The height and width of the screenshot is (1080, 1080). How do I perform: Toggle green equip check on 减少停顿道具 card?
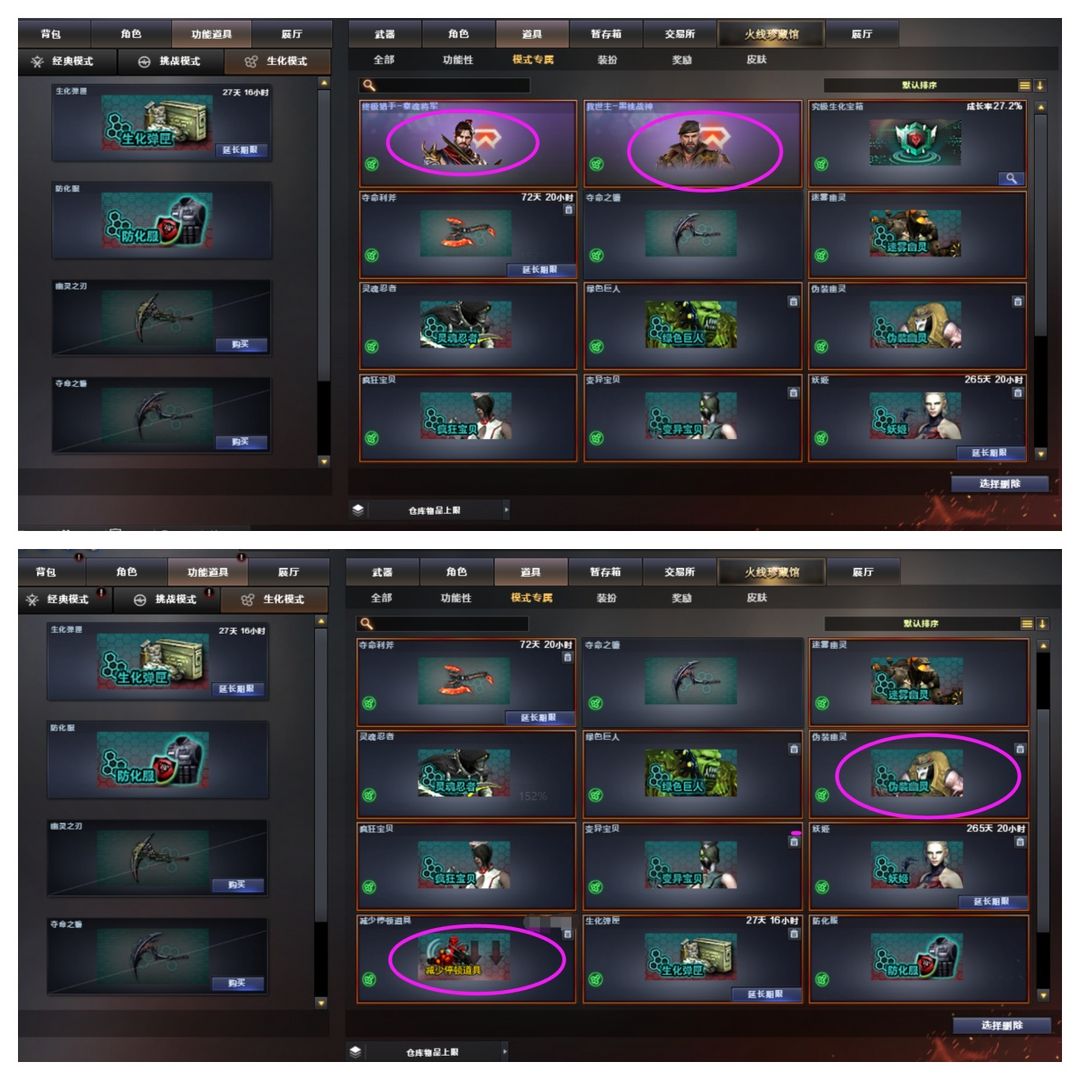click(x=369, y=979)
